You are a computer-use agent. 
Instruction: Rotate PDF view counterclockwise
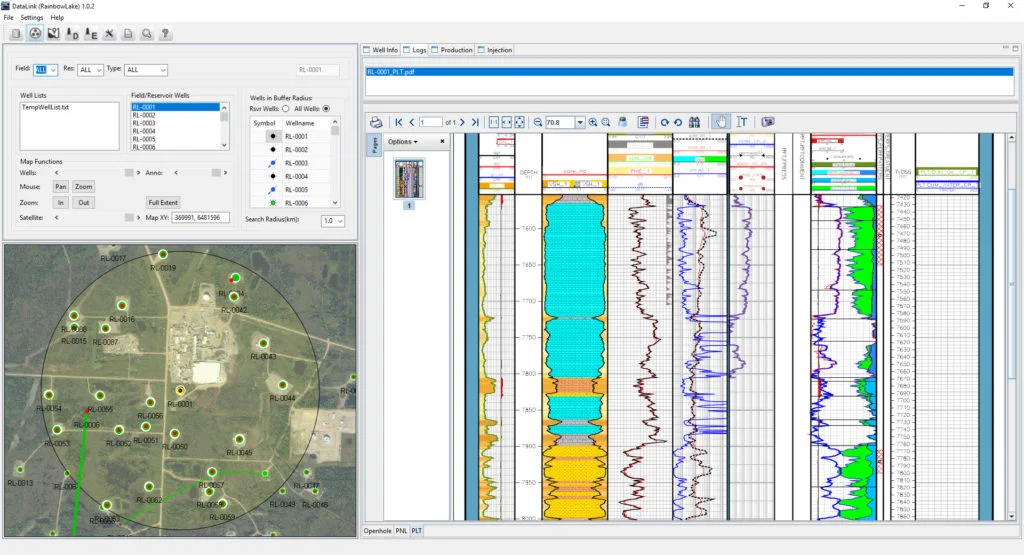(x=678, y=122)
